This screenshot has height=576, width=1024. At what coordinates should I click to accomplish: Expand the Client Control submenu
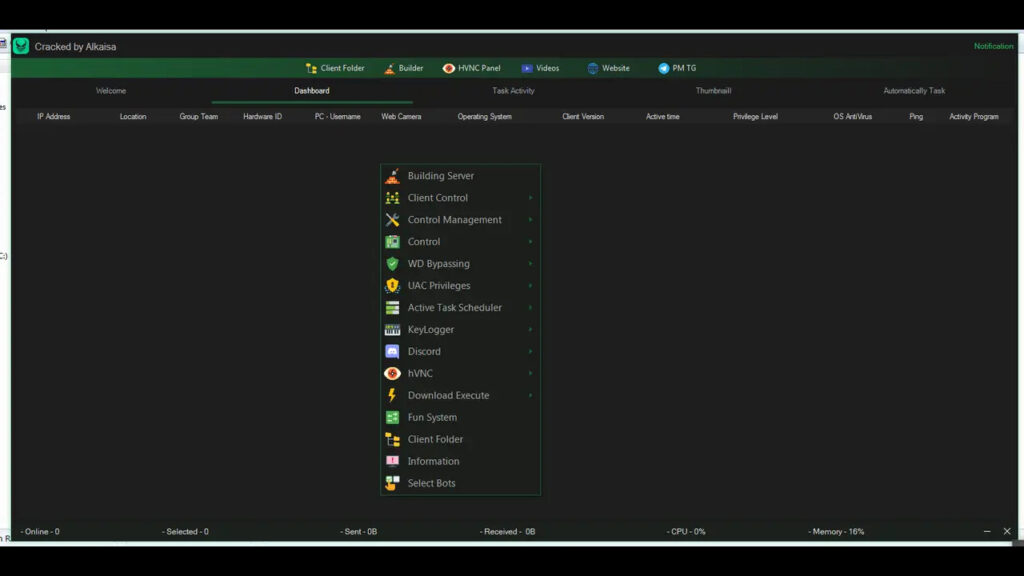(x=460, y=198)
